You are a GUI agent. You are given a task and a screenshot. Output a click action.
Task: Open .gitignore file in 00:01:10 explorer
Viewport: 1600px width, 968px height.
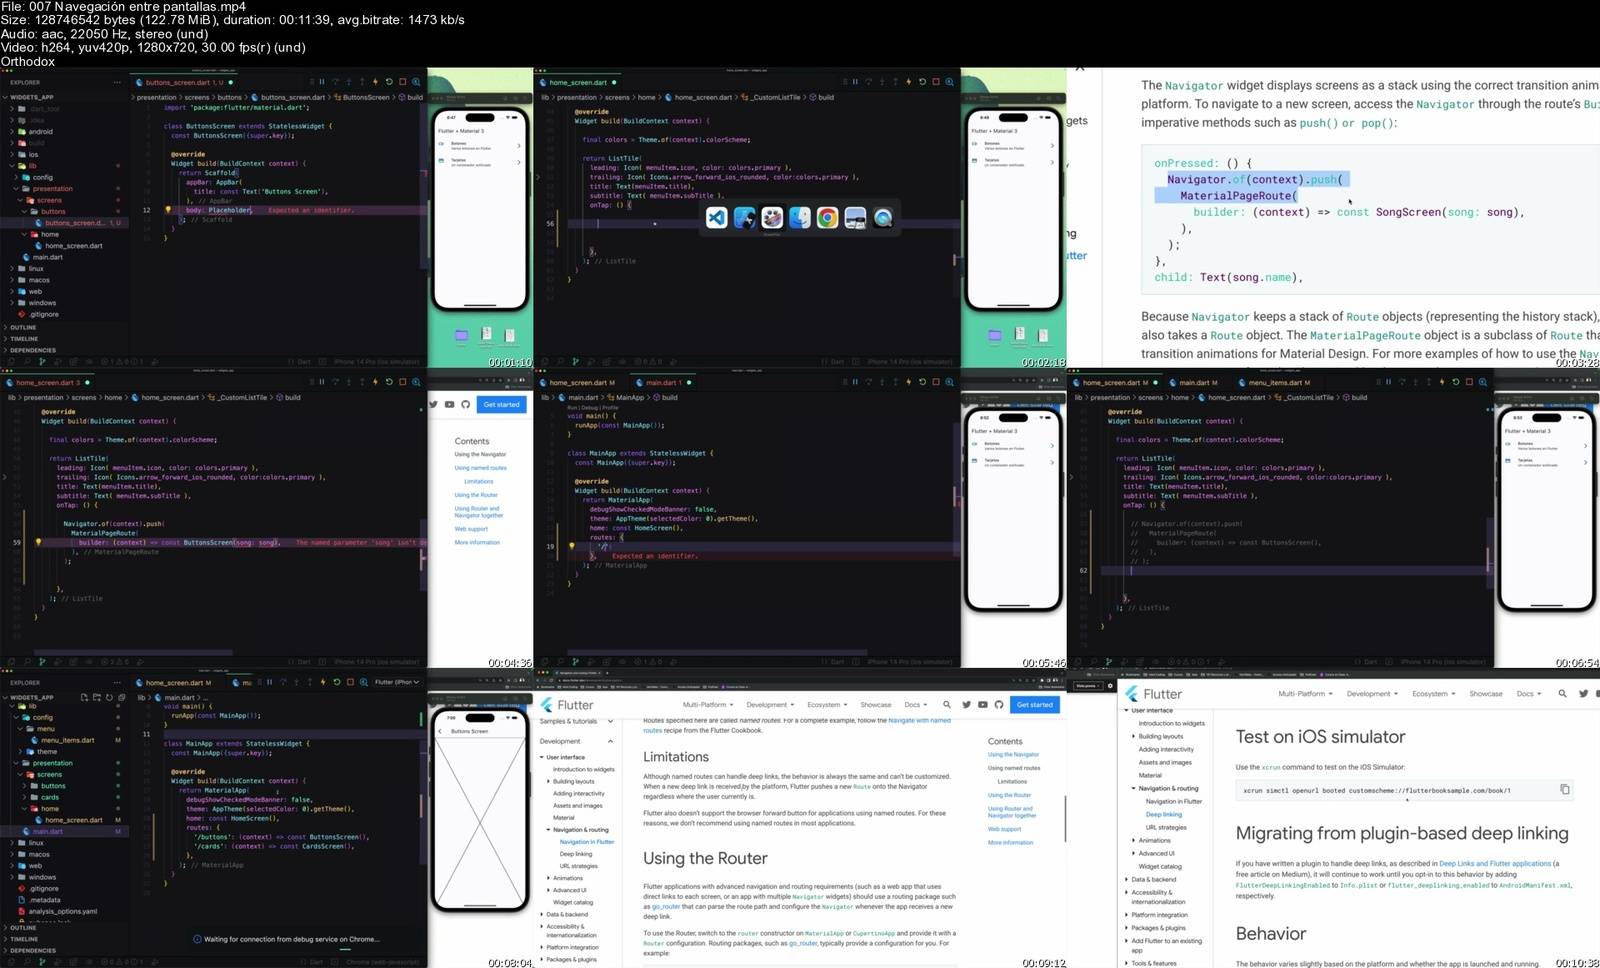click(x=43, y=314)
